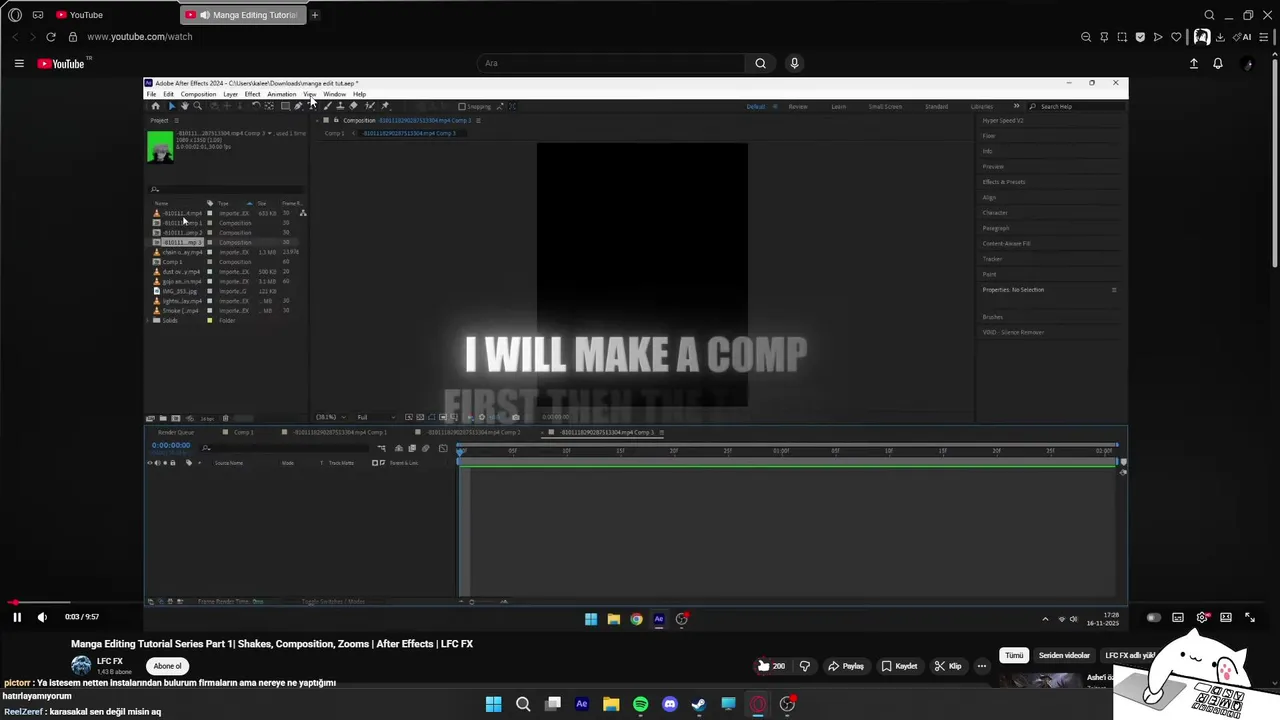This screenshot has width=1280, height=720.
Task: Click the Abone ol subscribe button
Action: 167,666
